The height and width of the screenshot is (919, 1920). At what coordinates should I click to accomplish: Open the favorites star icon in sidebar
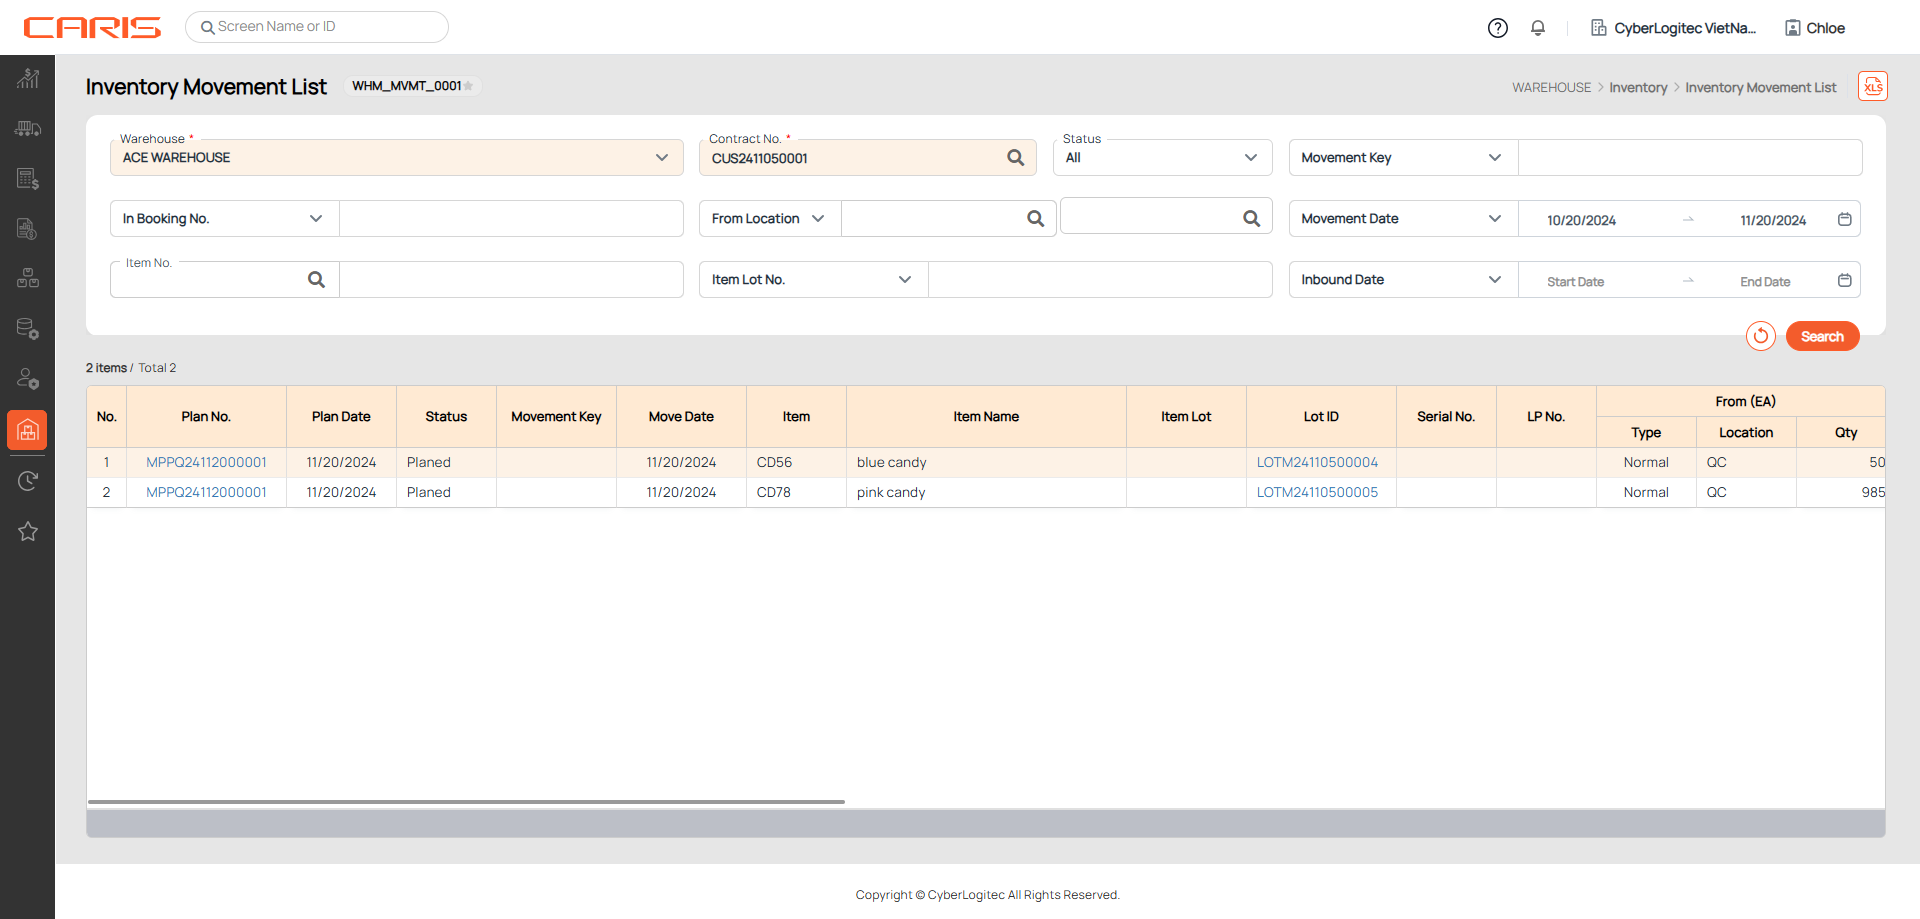(28, 532)
